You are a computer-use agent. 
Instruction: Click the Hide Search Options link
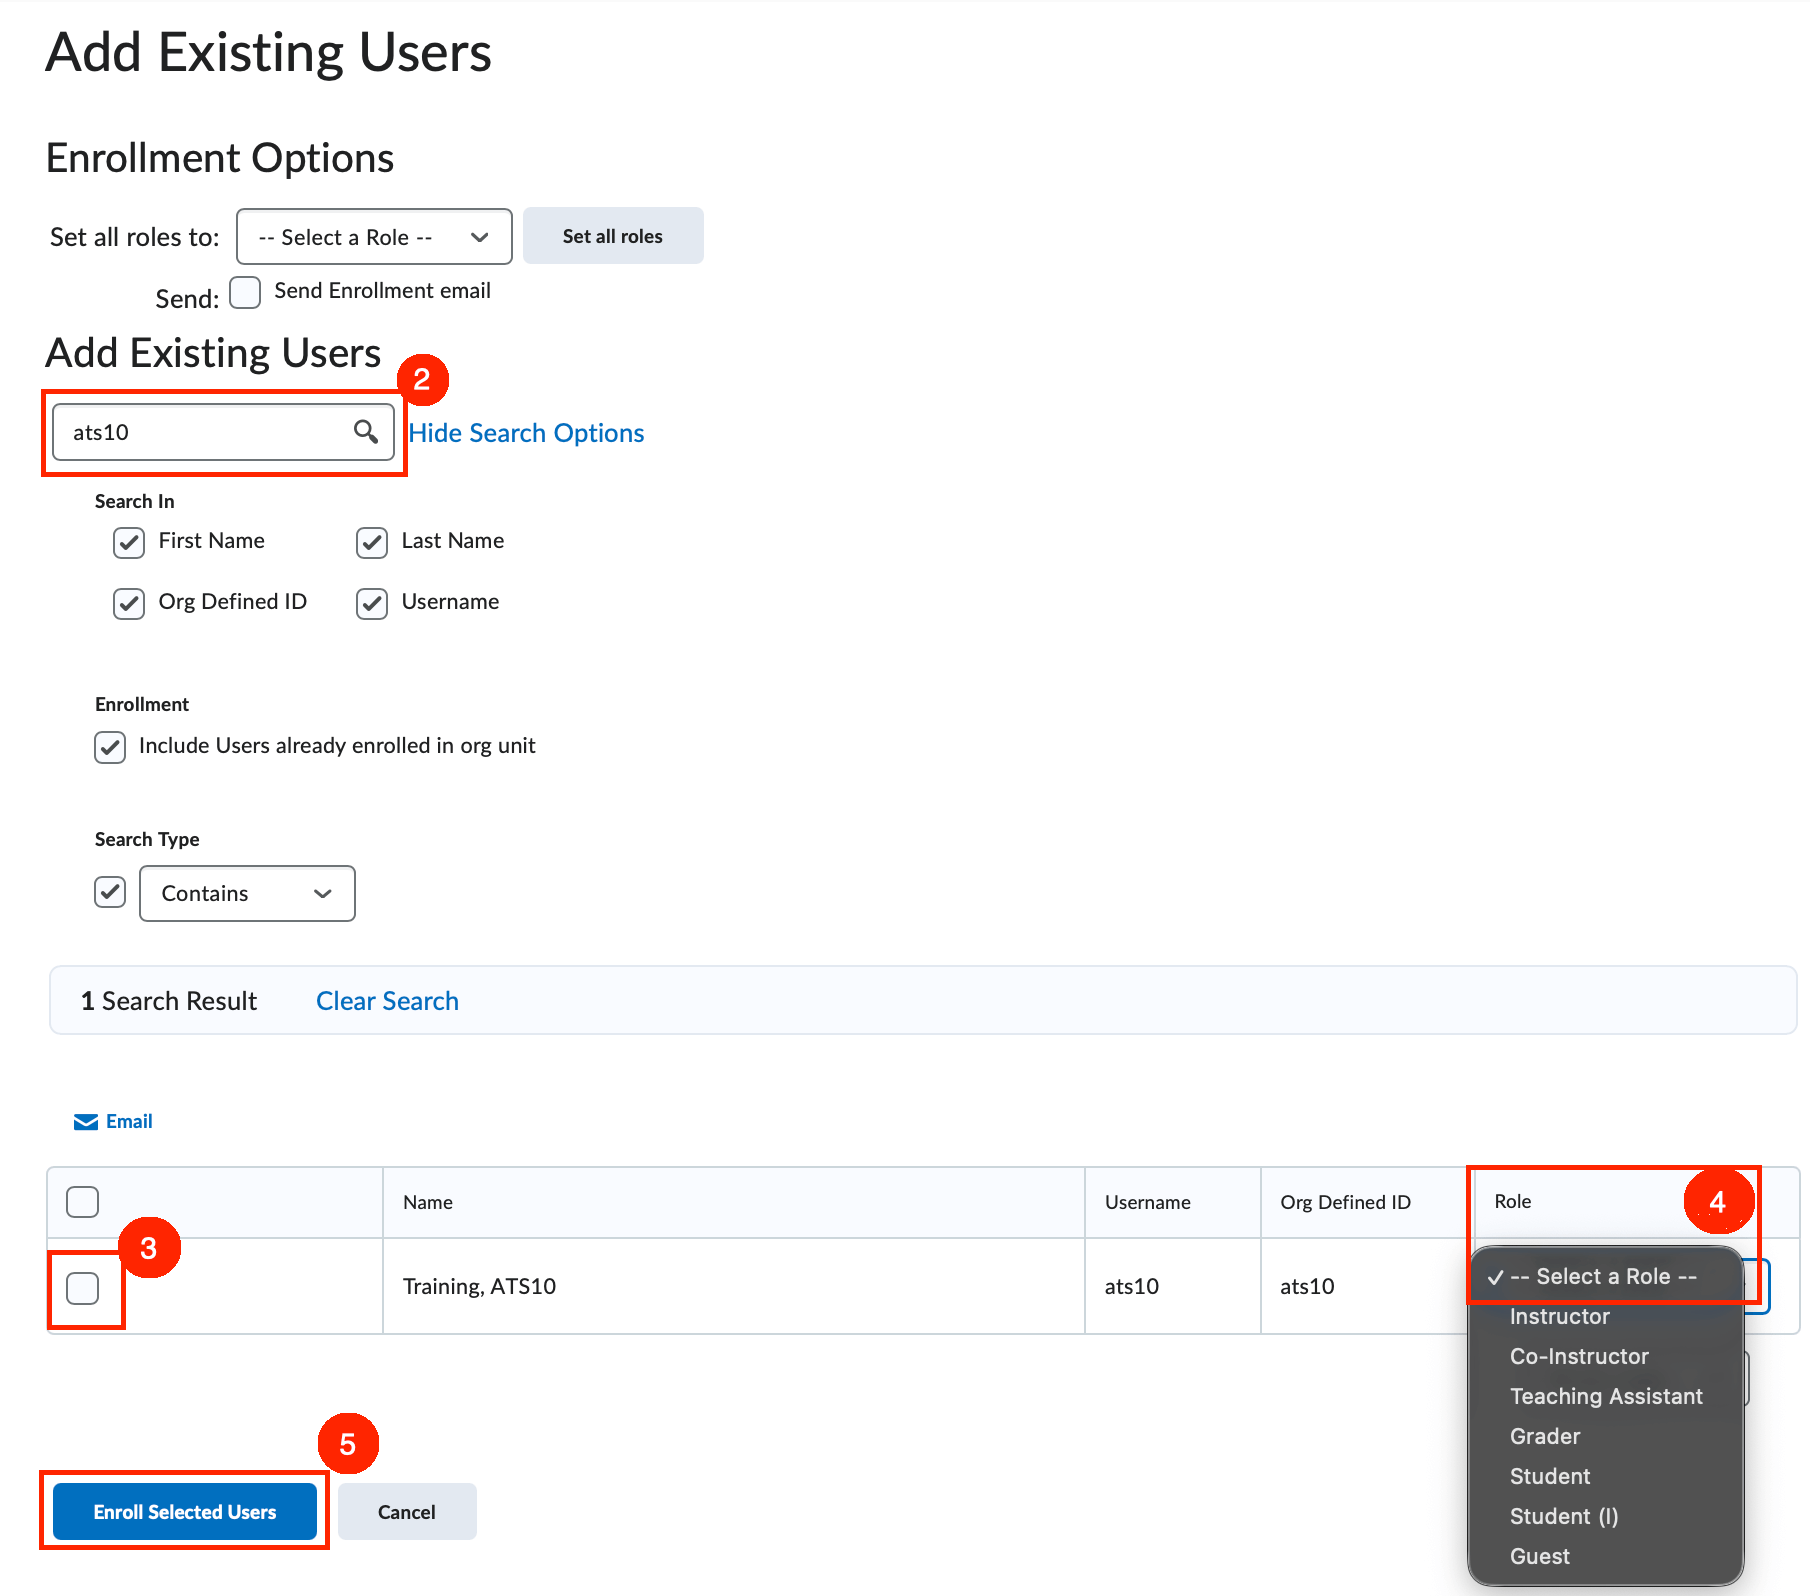(526, 433)
